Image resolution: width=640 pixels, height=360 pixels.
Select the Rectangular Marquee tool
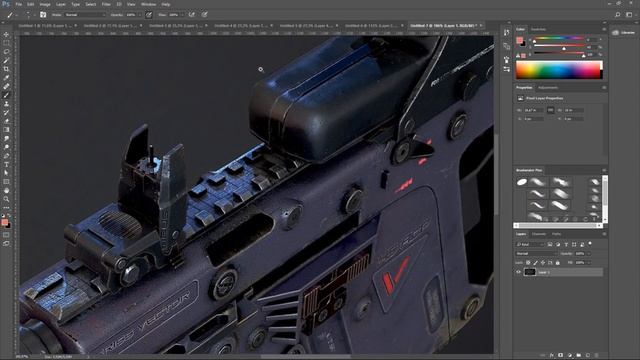6,43
